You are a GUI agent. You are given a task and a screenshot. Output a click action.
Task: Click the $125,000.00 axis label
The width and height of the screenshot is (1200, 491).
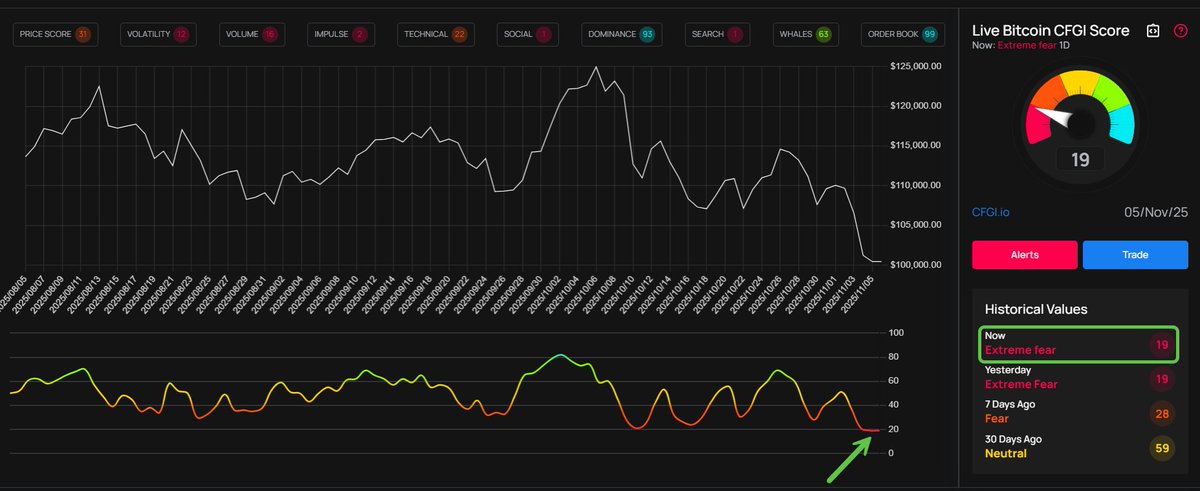click(x=917, y=65)
